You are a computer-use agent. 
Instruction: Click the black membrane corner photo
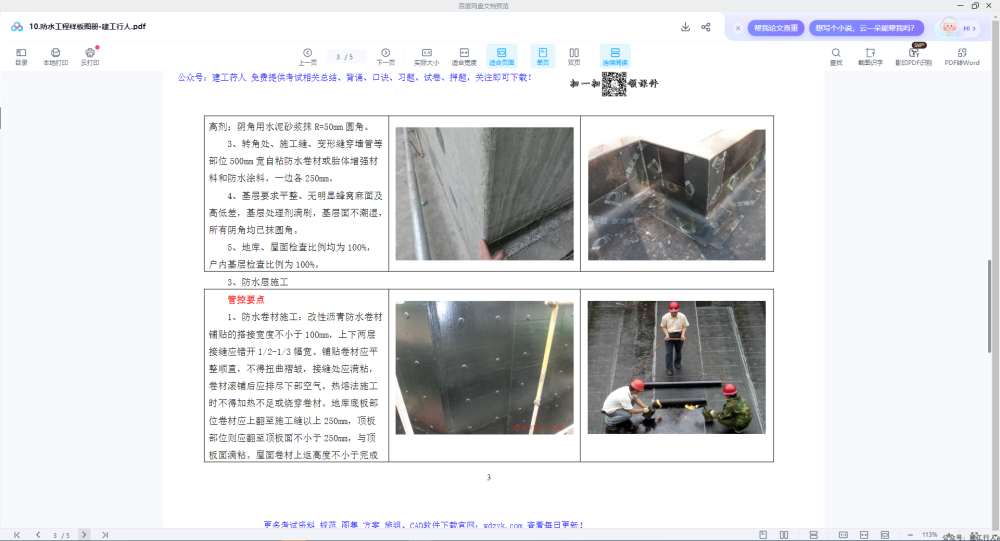tap(676, 193)
